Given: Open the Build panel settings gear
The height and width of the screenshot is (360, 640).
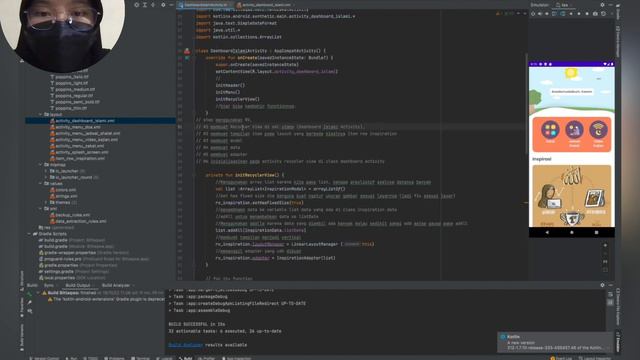Looking at the screenshot, I should coord(602,285).
